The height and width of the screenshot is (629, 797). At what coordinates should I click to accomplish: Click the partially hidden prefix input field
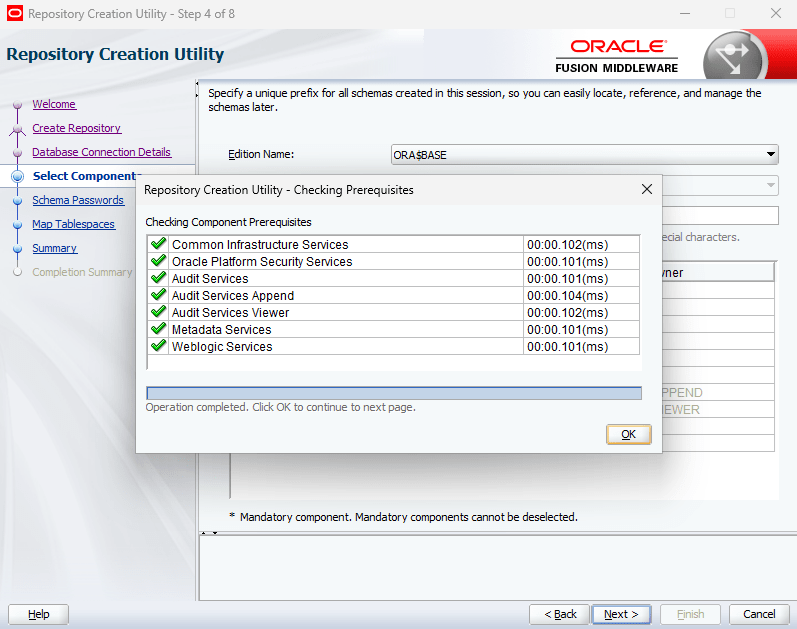720,216
